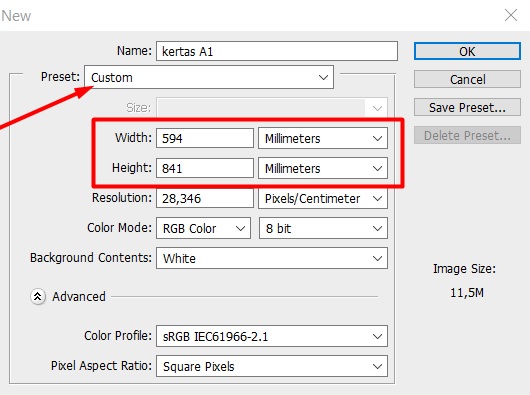Click the Pixel Aspect Ratio: label
Viewport: 530px width, 395px height.
click(101, 366)
